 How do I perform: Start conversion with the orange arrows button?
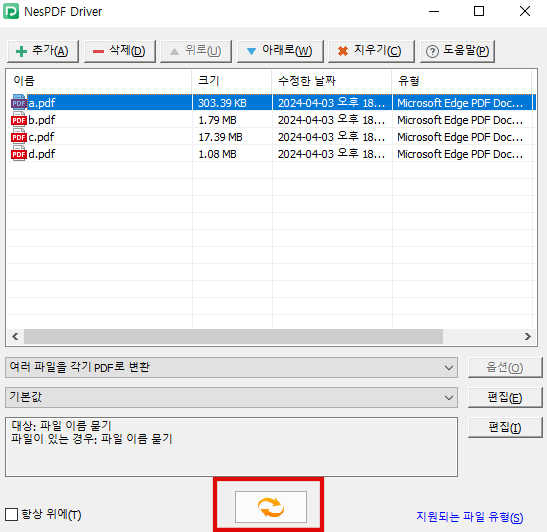pyautogui.click(x=271, y=507)
